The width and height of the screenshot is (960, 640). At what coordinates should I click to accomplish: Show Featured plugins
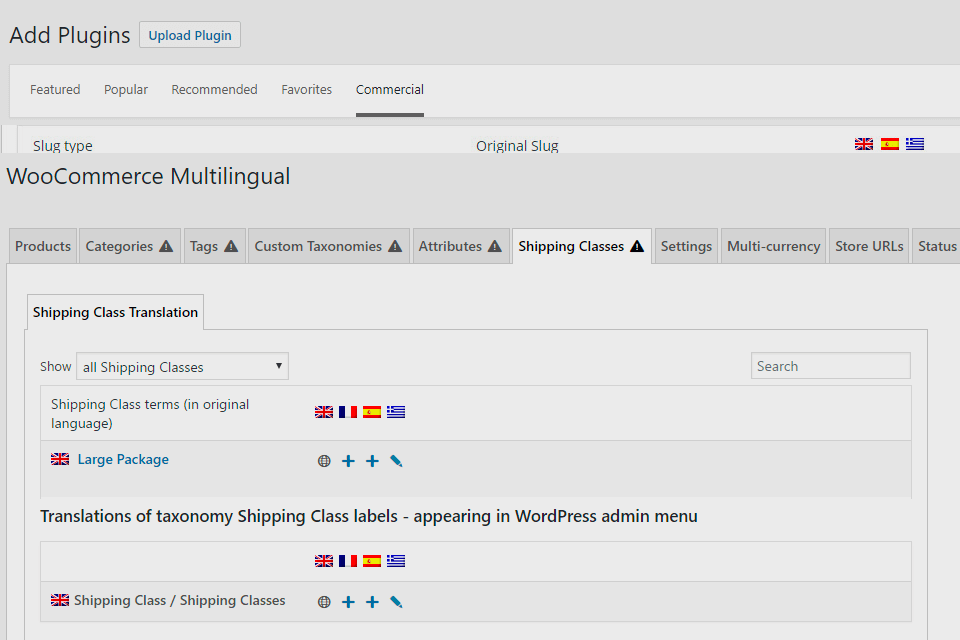(55, 89)
